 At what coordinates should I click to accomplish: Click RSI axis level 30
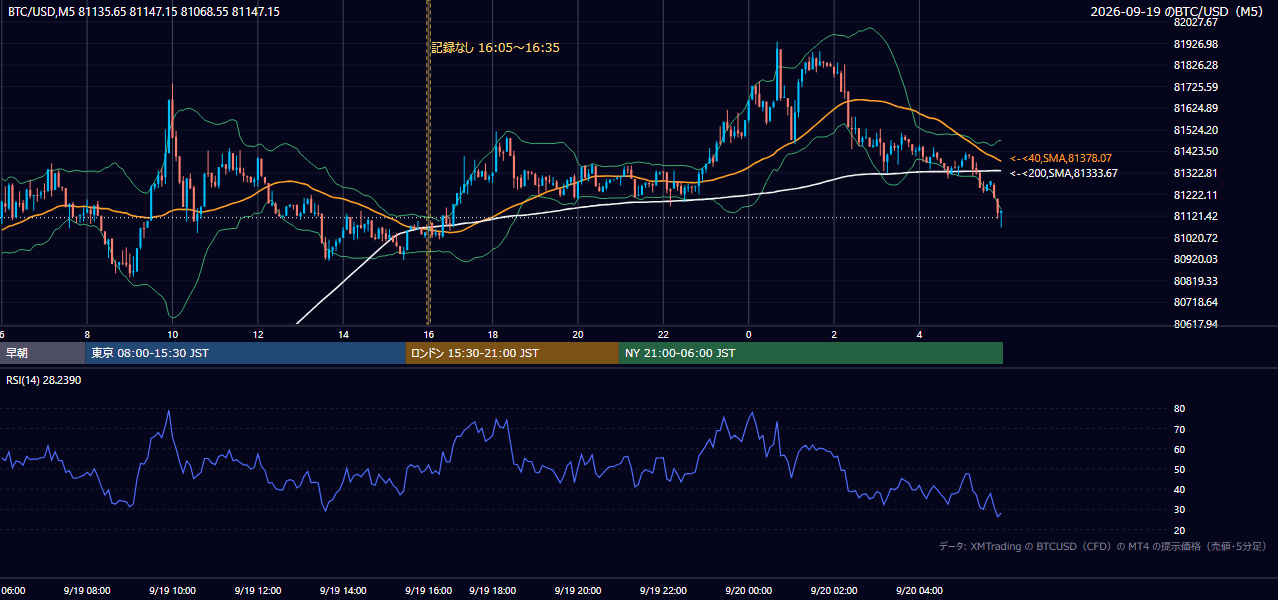pyautogui.click(x=1179, y=510)
